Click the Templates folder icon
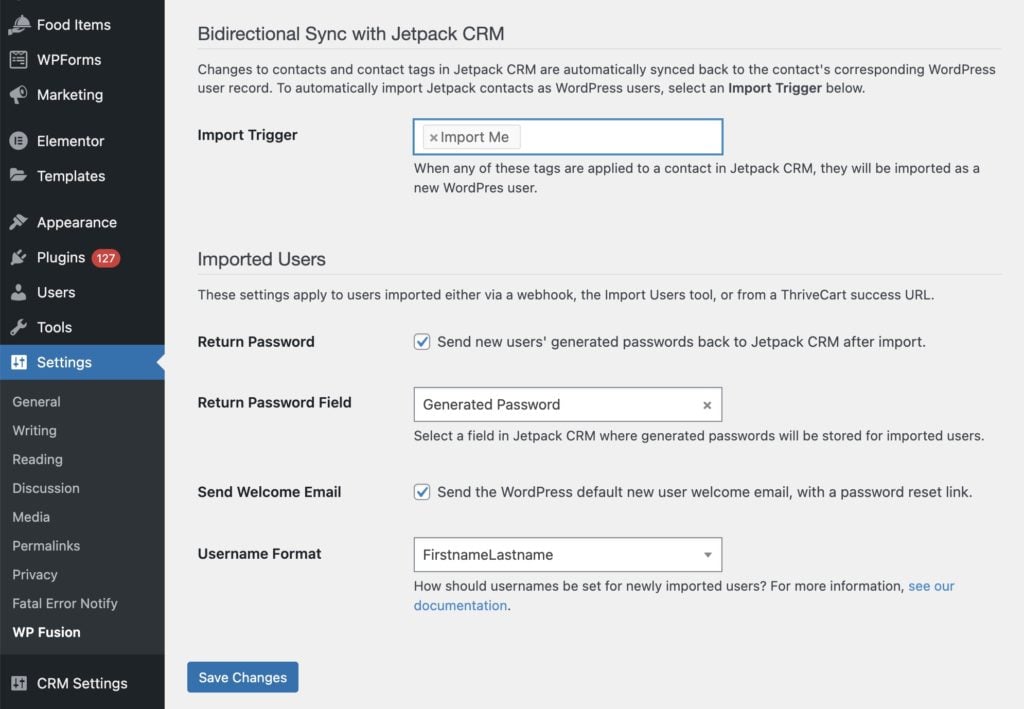 point(19,175)
